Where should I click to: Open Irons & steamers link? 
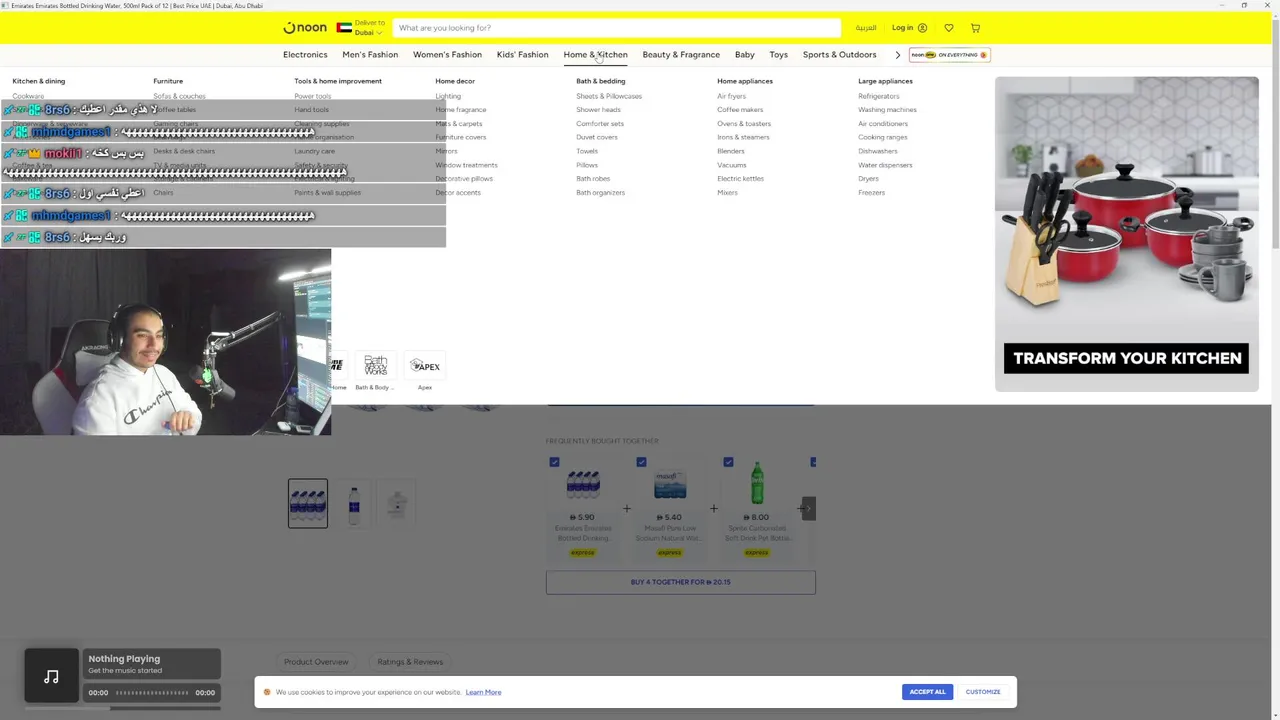(x=743, y=137)
